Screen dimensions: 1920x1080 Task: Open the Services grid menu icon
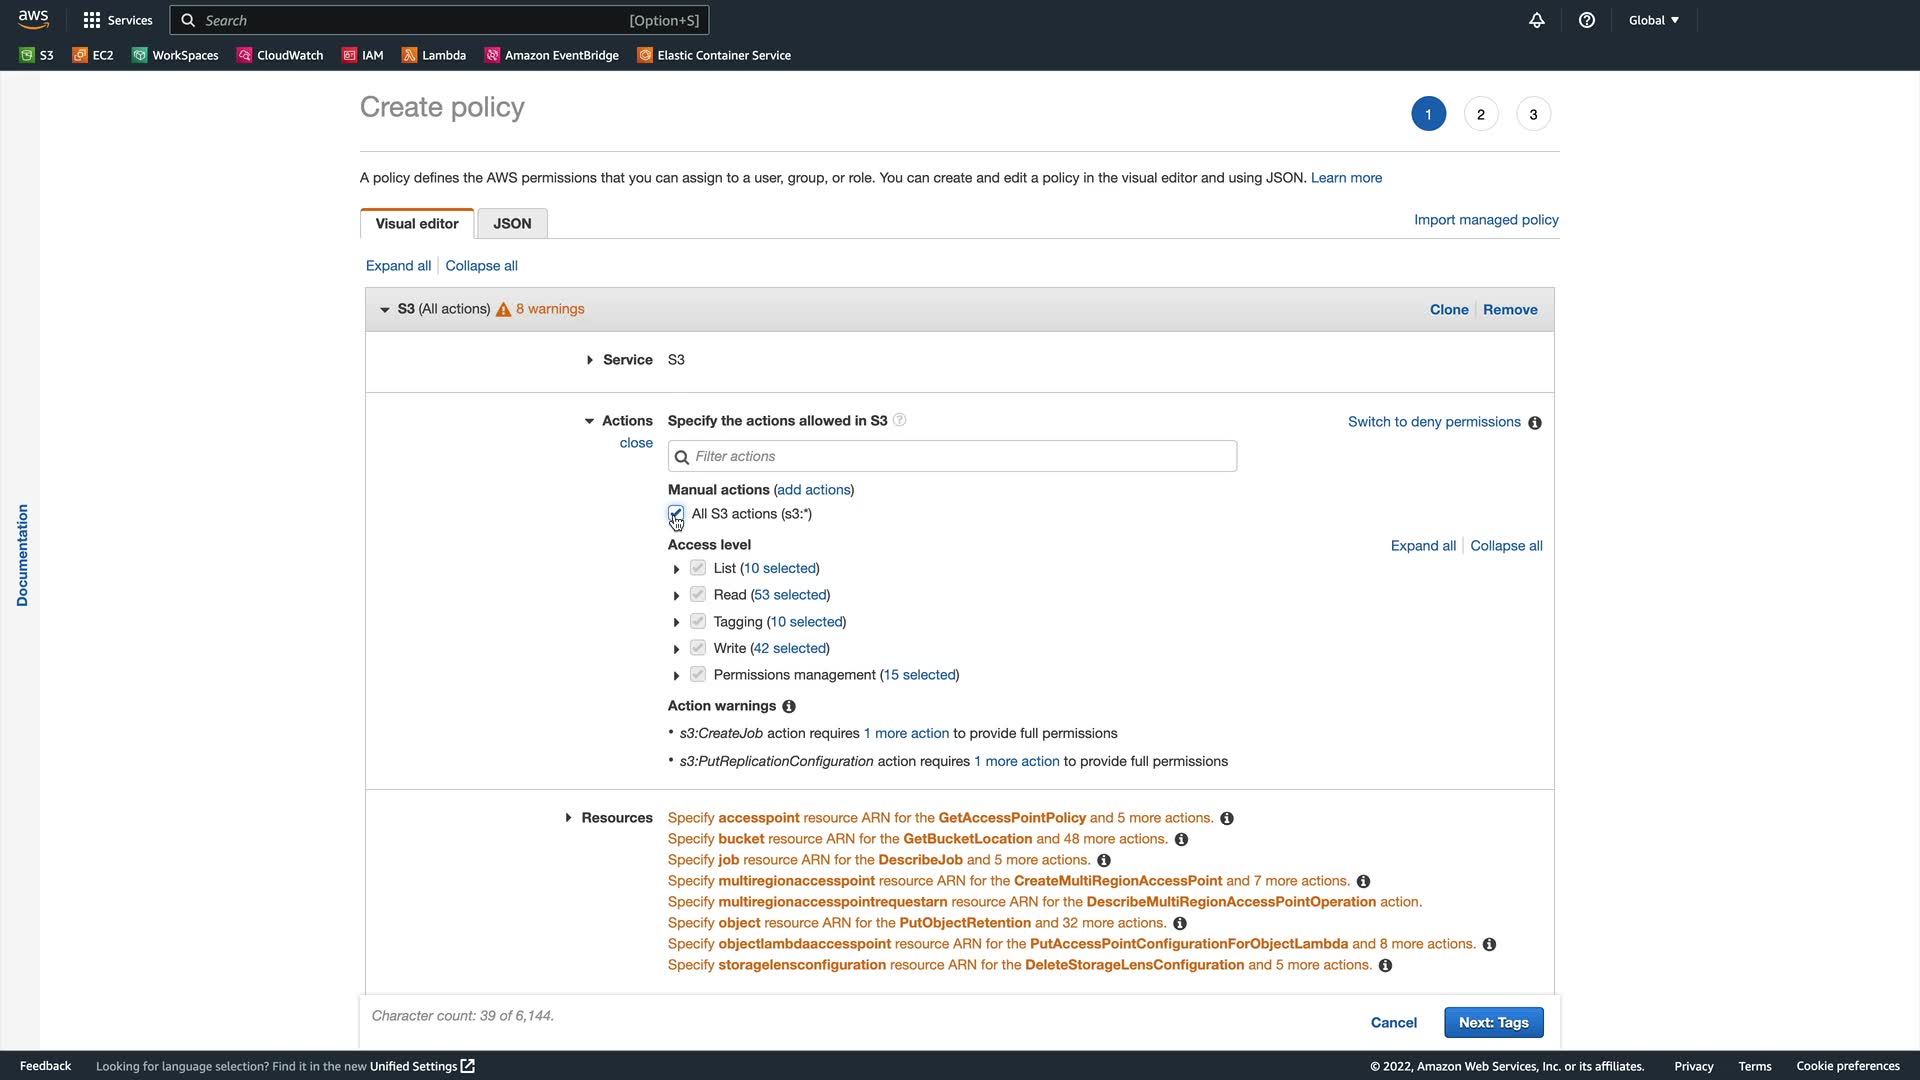92,20
